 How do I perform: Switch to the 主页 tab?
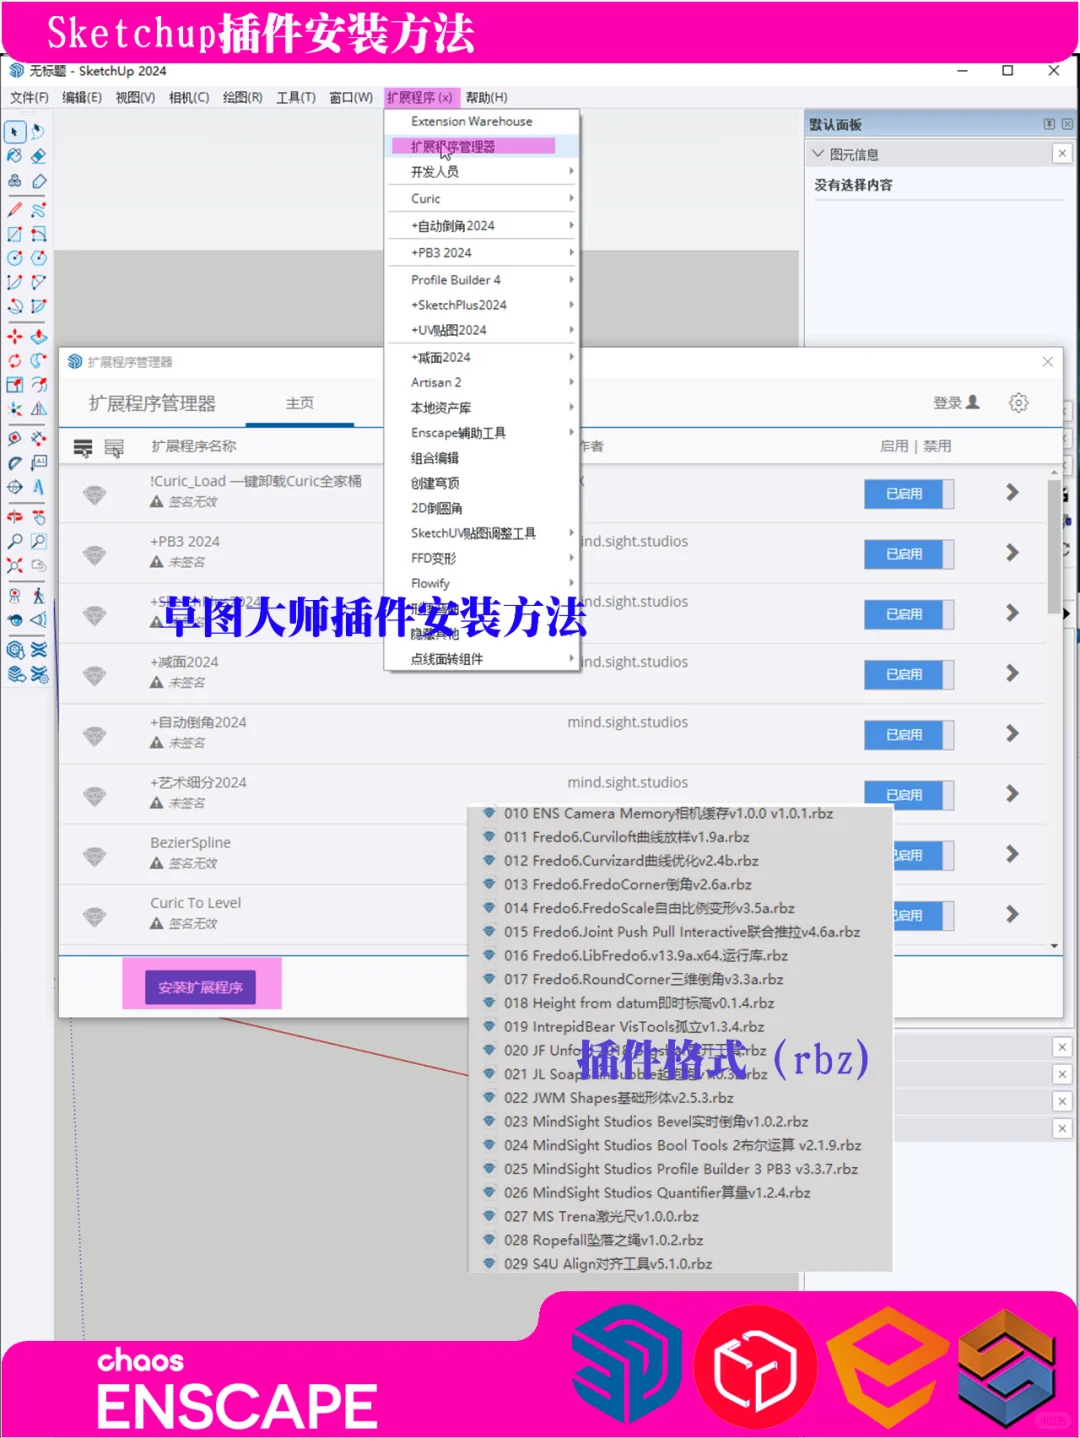301,402
